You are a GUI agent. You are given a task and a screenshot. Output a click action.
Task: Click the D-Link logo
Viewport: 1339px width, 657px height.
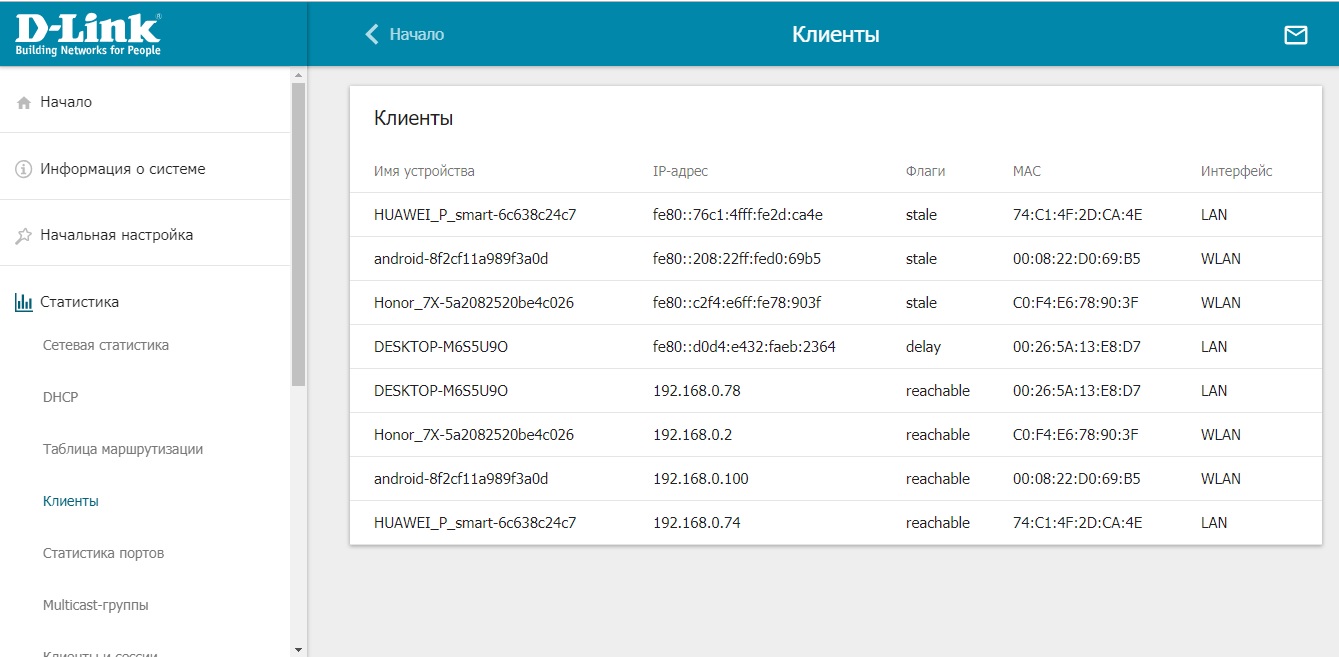coord(88,33)
